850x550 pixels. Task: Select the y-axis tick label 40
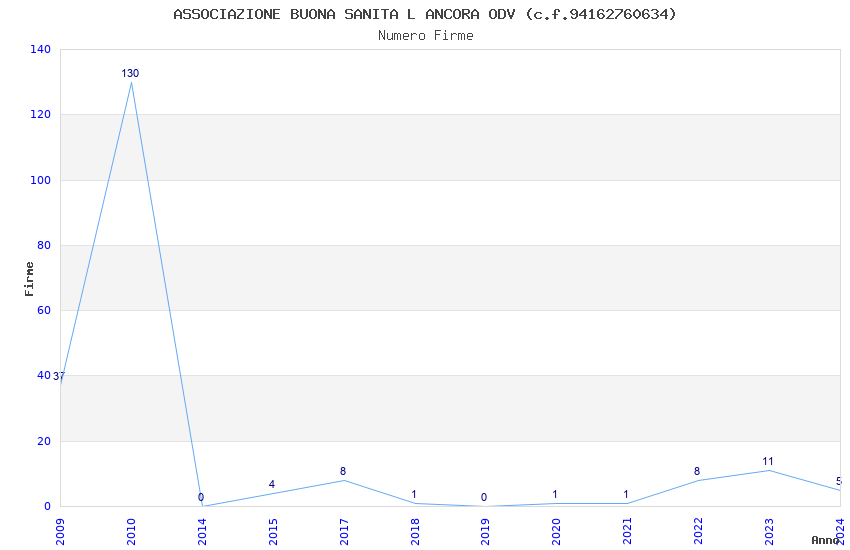[43, 375]
